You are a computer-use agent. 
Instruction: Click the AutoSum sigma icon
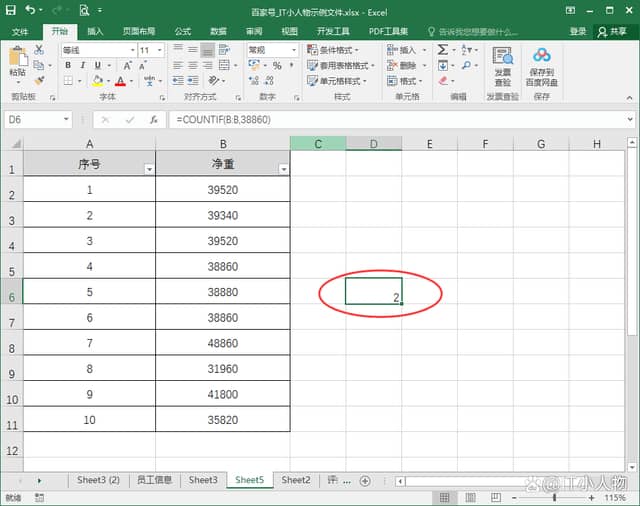443,50
